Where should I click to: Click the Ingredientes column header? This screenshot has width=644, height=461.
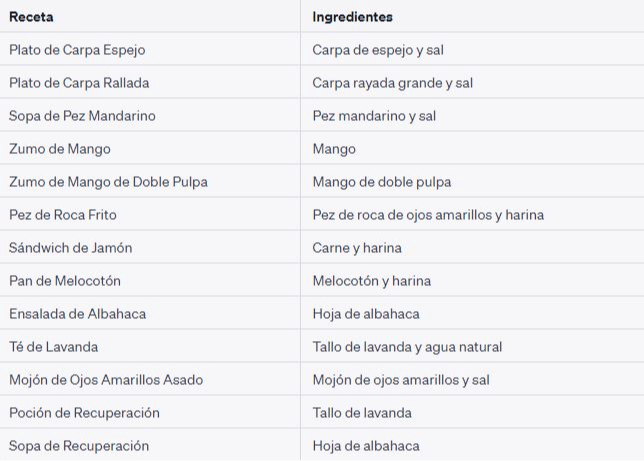point(352,17)
